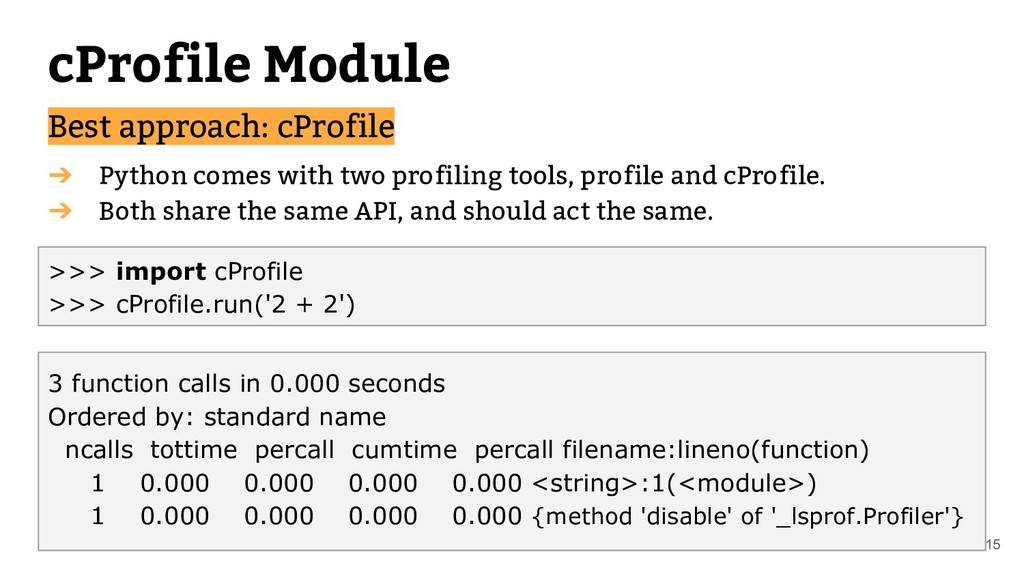The width and height of the screenshot is (1024, 576).
Task: Click the cProfile.run('2 + 2') code line
Action: [x=235, y=304]
